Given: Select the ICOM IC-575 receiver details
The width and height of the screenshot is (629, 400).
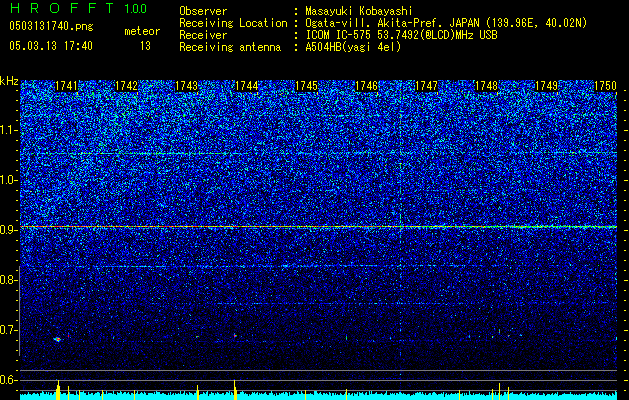Looking at the screenshot, I should [401, 35].
